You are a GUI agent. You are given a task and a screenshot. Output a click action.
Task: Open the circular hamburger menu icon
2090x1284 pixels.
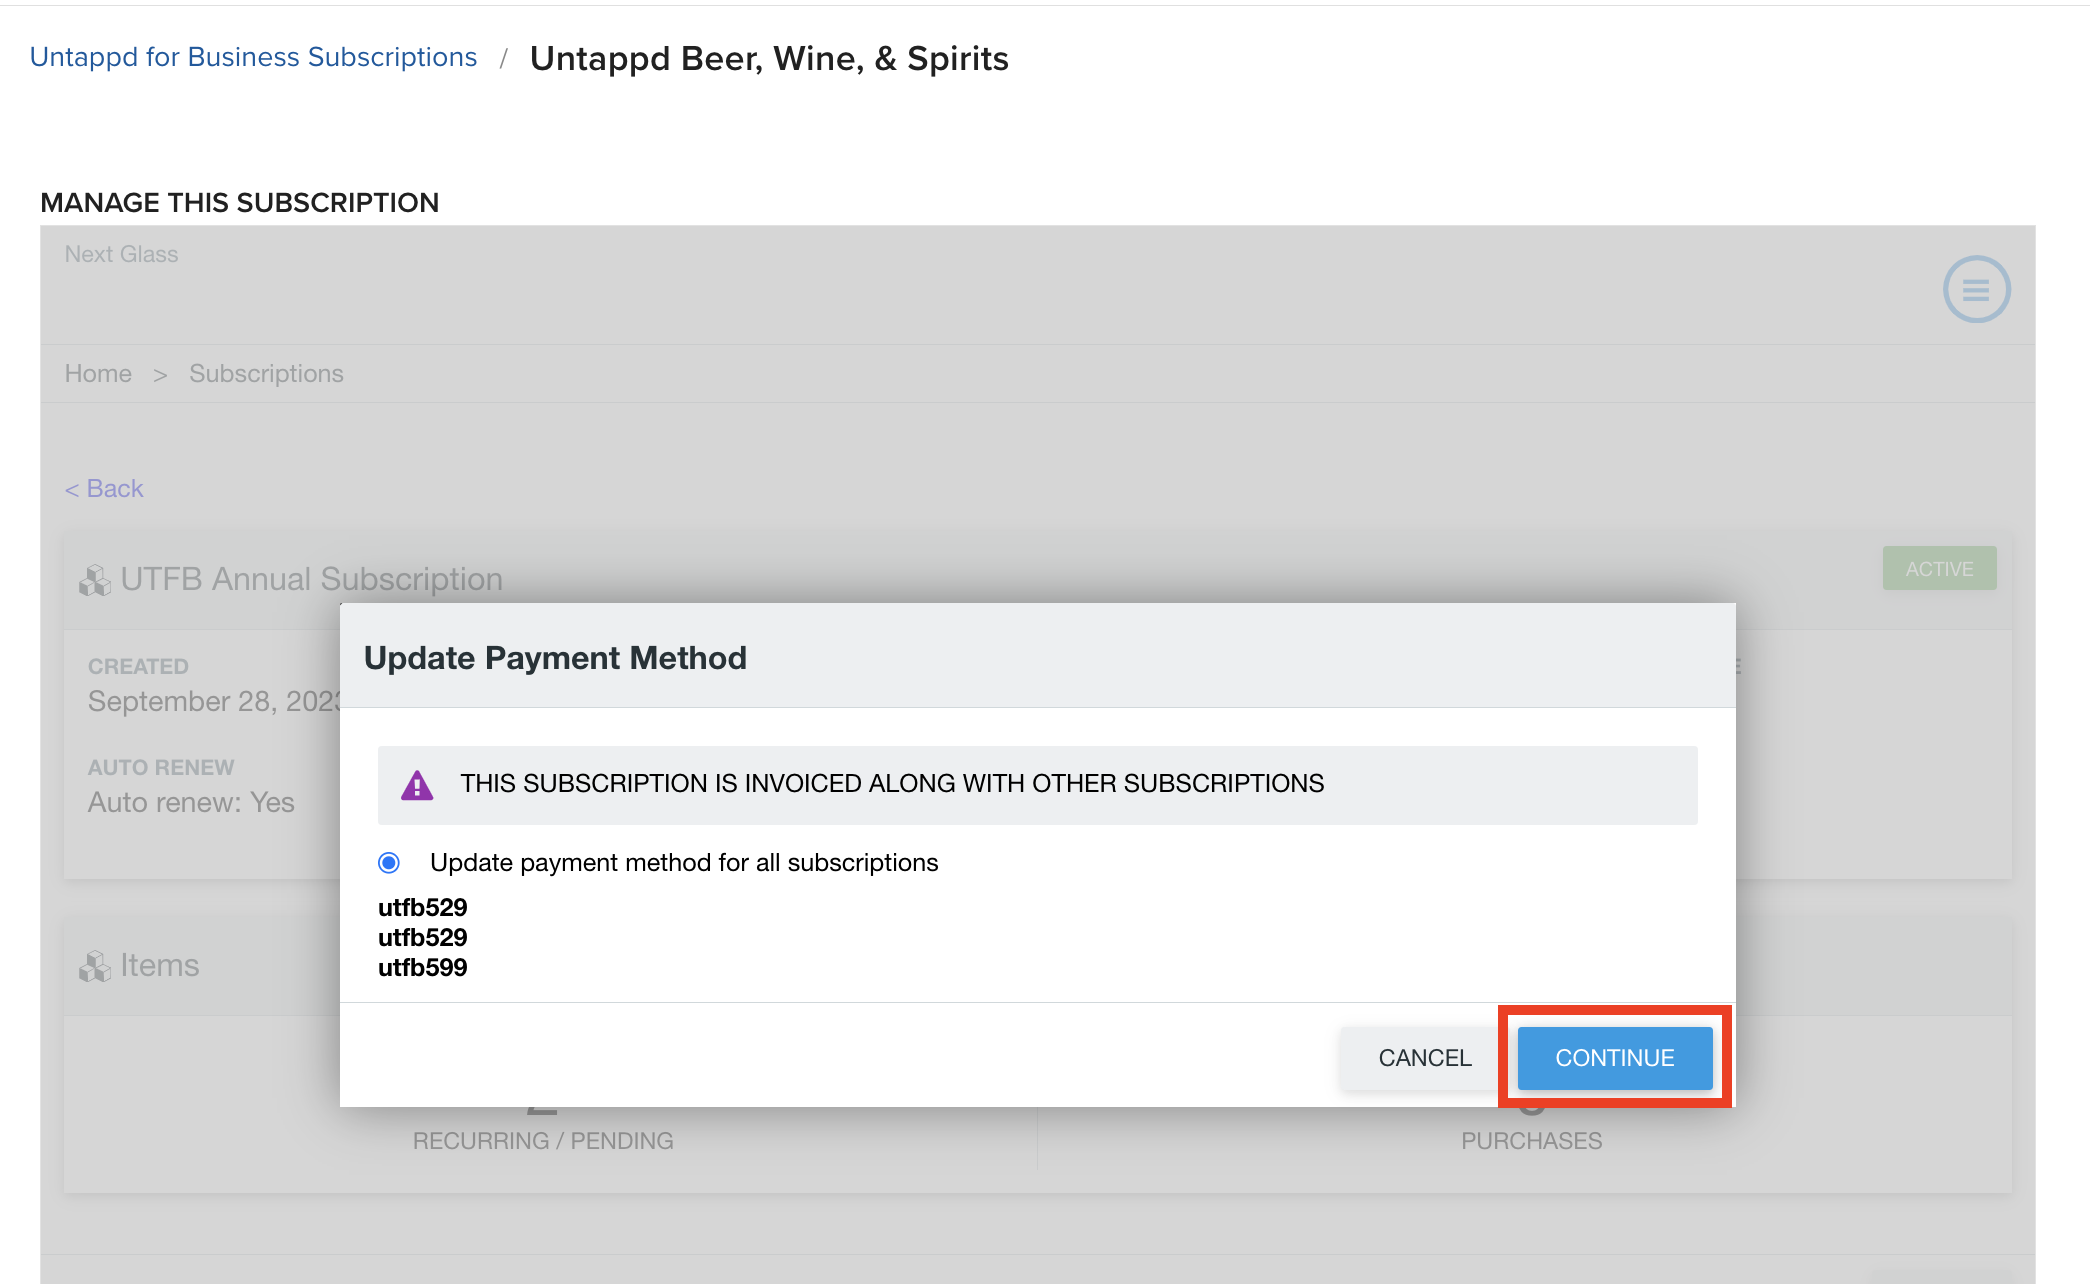[x=1976, y=289]
